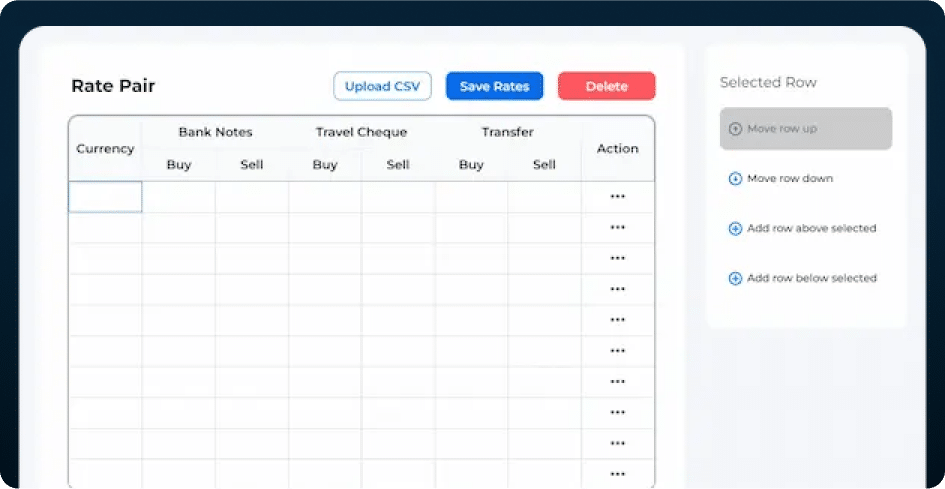The height and width of the screenshot is (489, 945).
Task: Open the action menu dots in fifth row
Action: (x=617, y=320)
